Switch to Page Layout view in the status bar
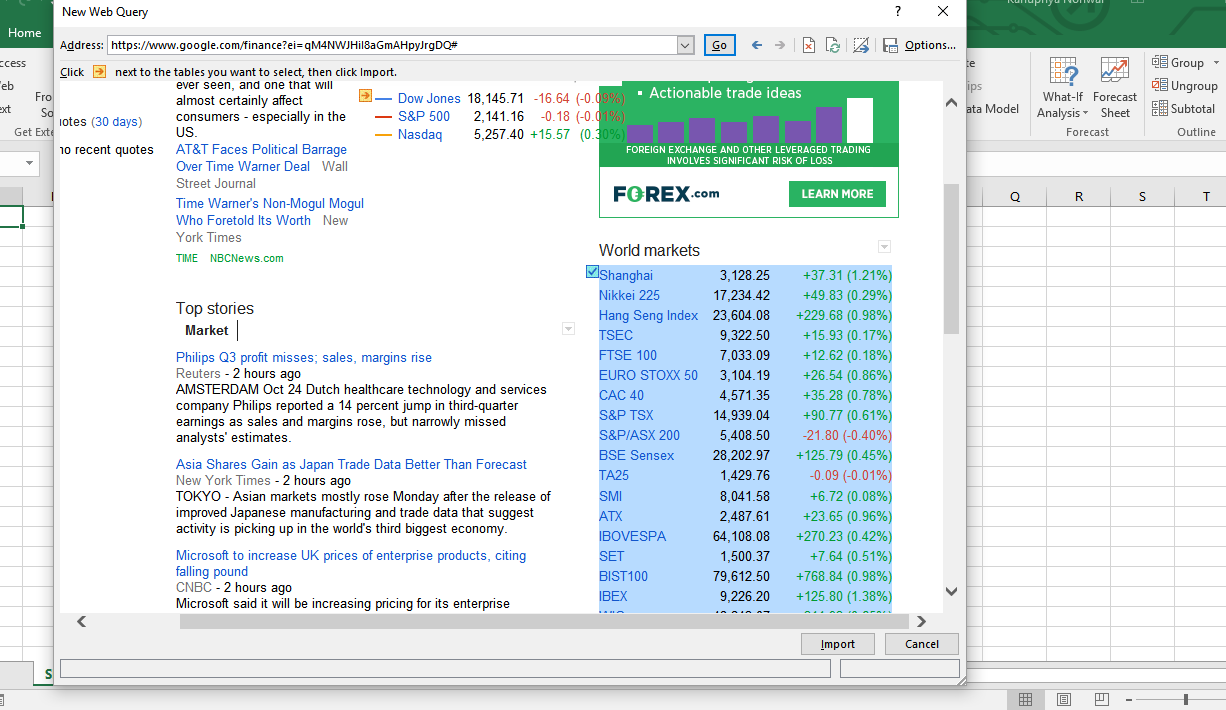The height and width of the screenshot is (710, 1226). [x=1064, y=699]
